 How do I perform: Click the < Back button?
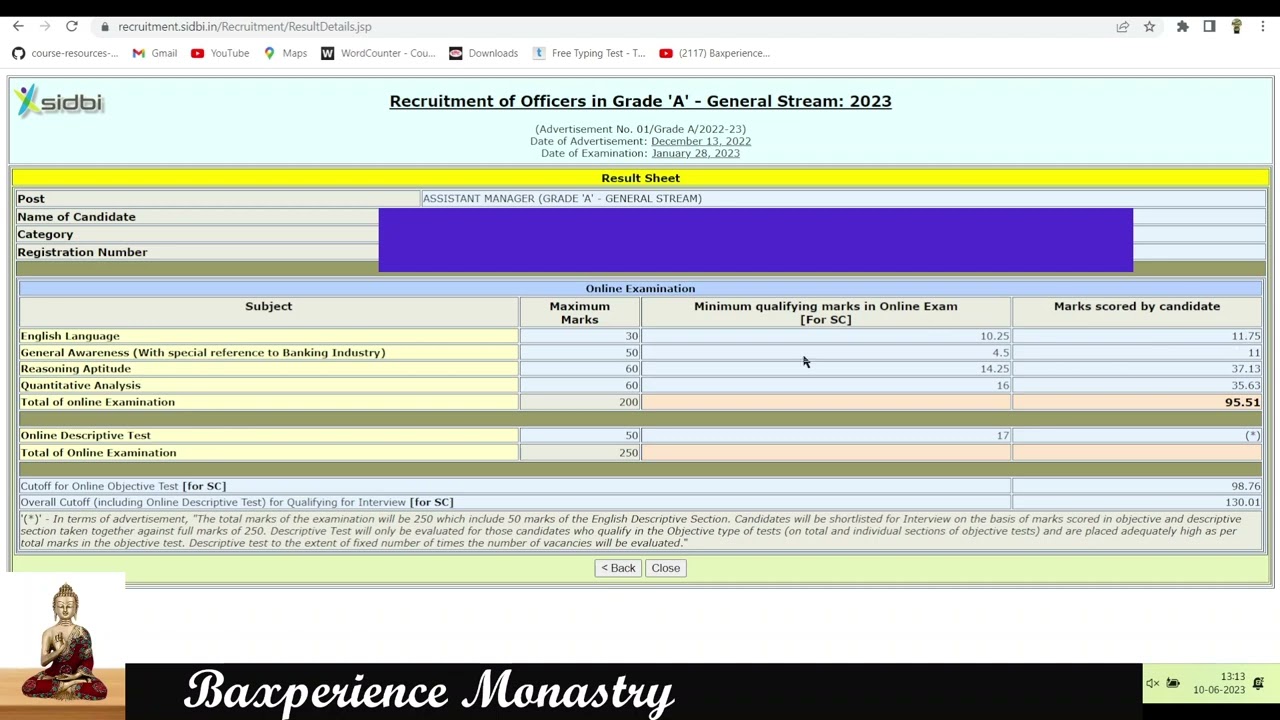click(618, 568)
